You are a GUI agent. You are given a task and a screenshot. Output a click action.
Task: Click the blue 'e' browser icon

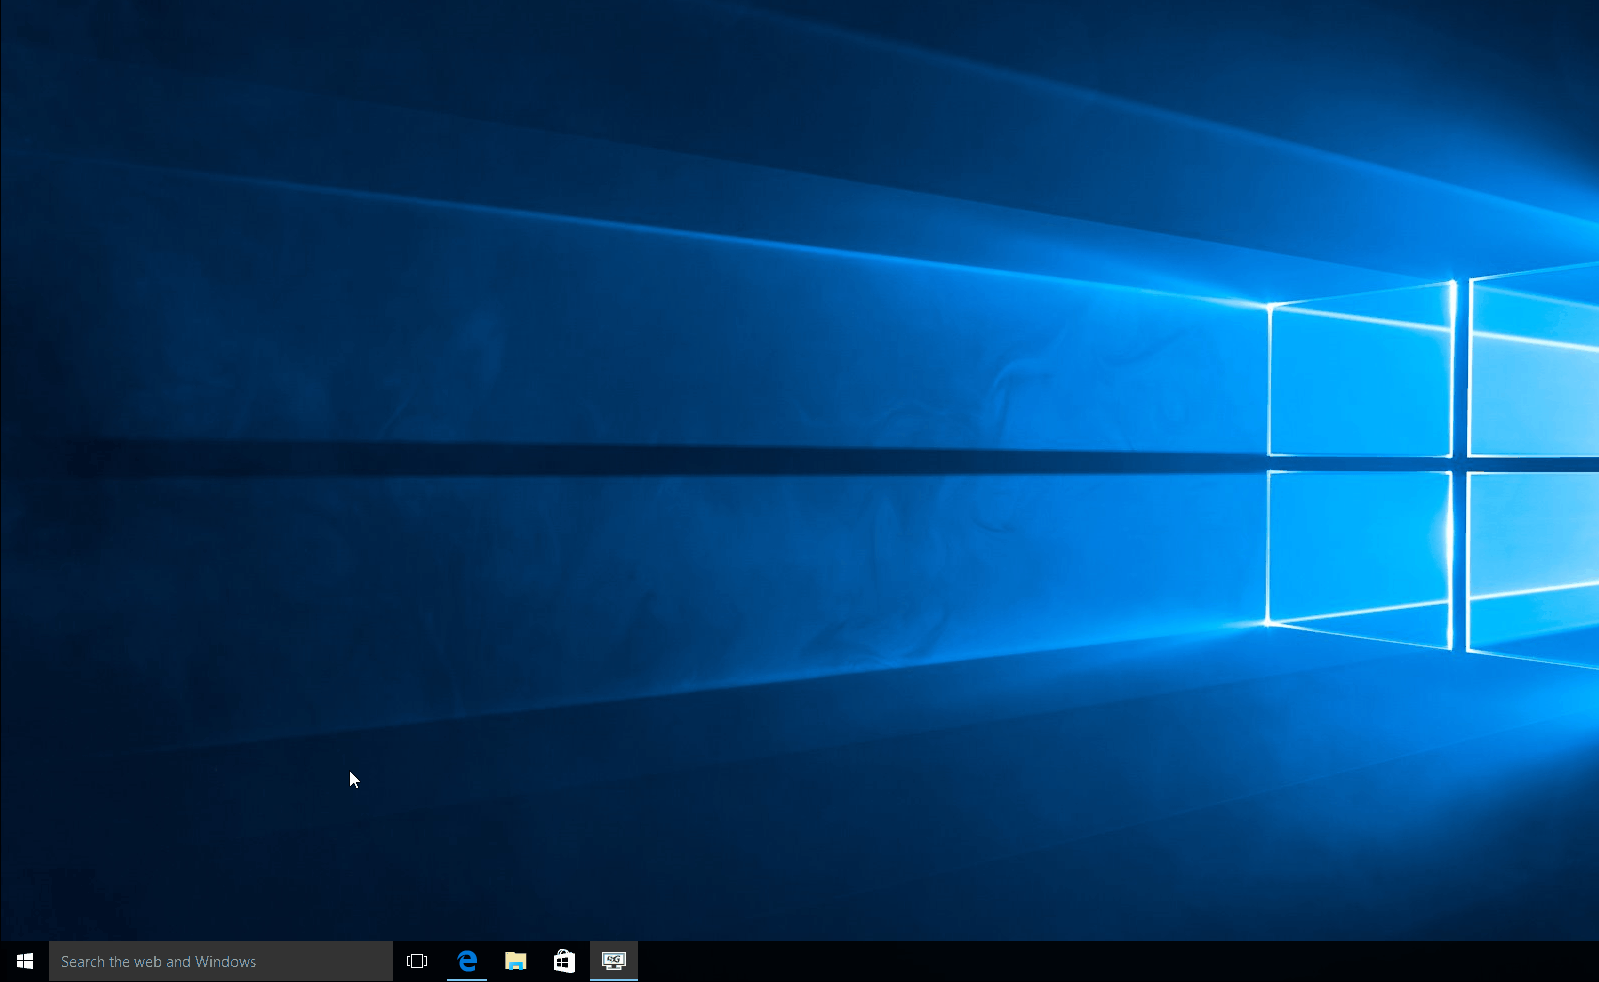point(467,961)
